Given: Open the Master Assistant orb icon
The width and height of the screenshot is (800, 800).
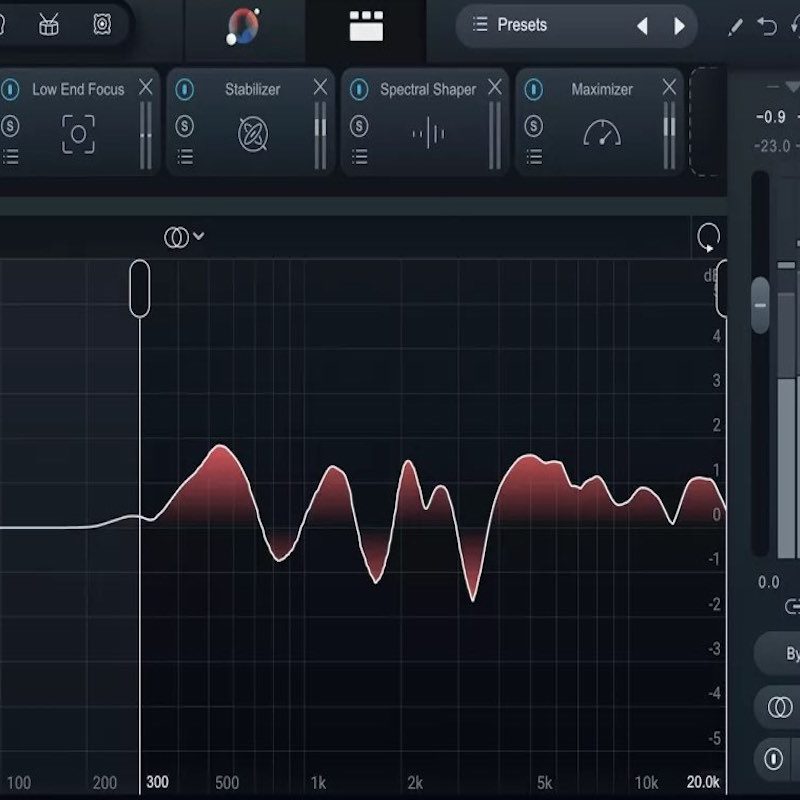Looking at the screenshot, I should (x=243, y=26).
